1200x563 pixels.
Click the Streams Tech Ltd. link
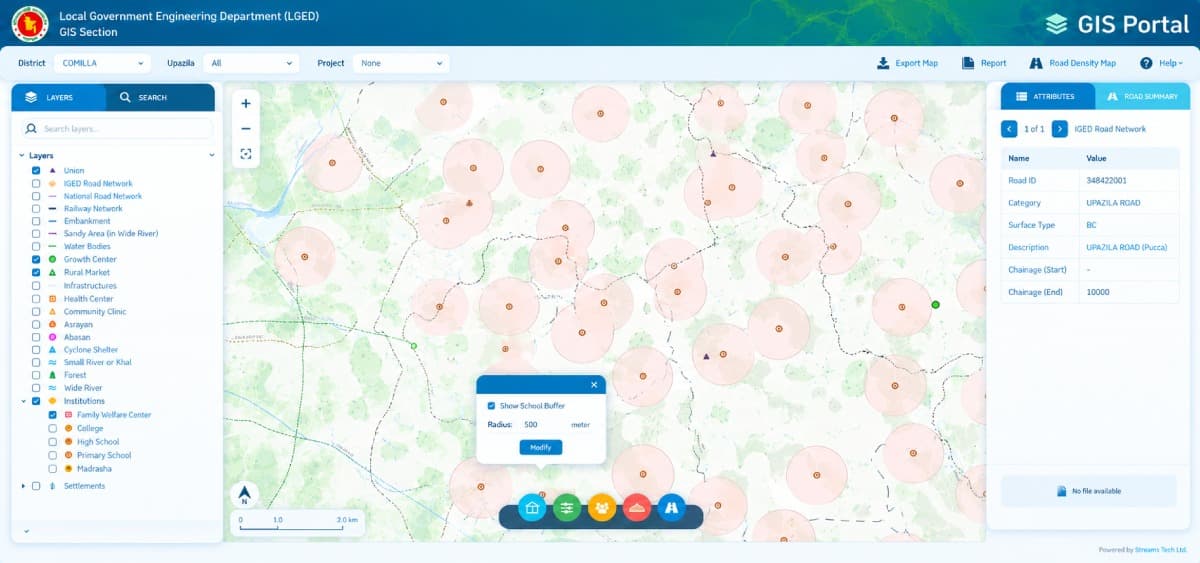click(x=1160, y=549)
